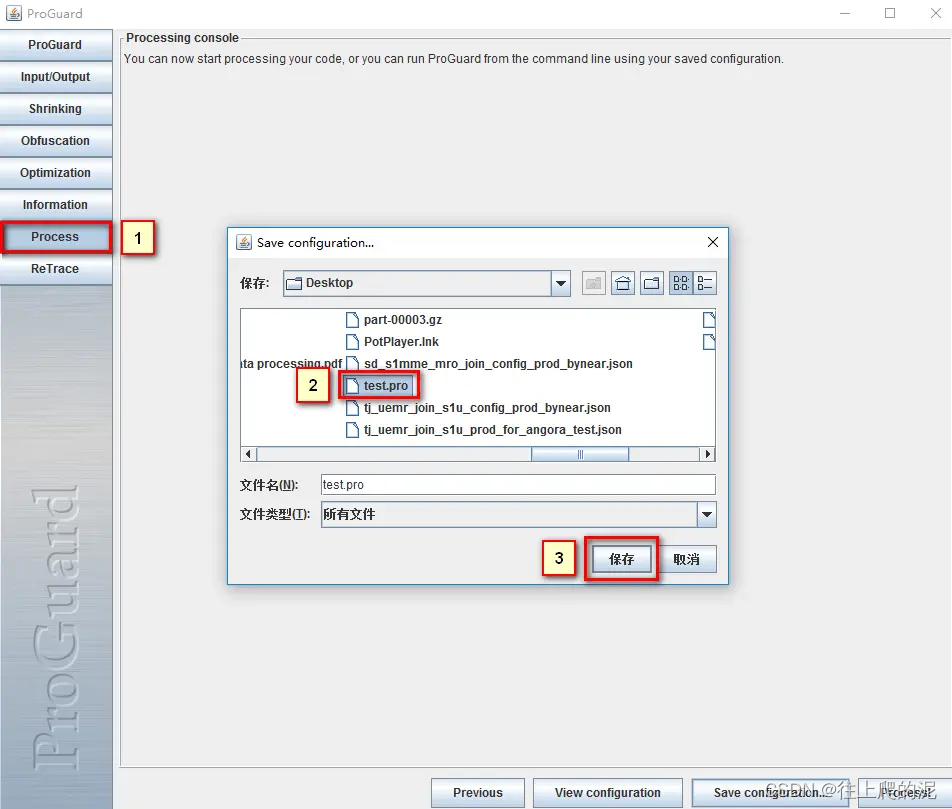The height and width of the screenshot is (809, 952).
Task: Go to home folder icon
Action: tap(623, 283)
